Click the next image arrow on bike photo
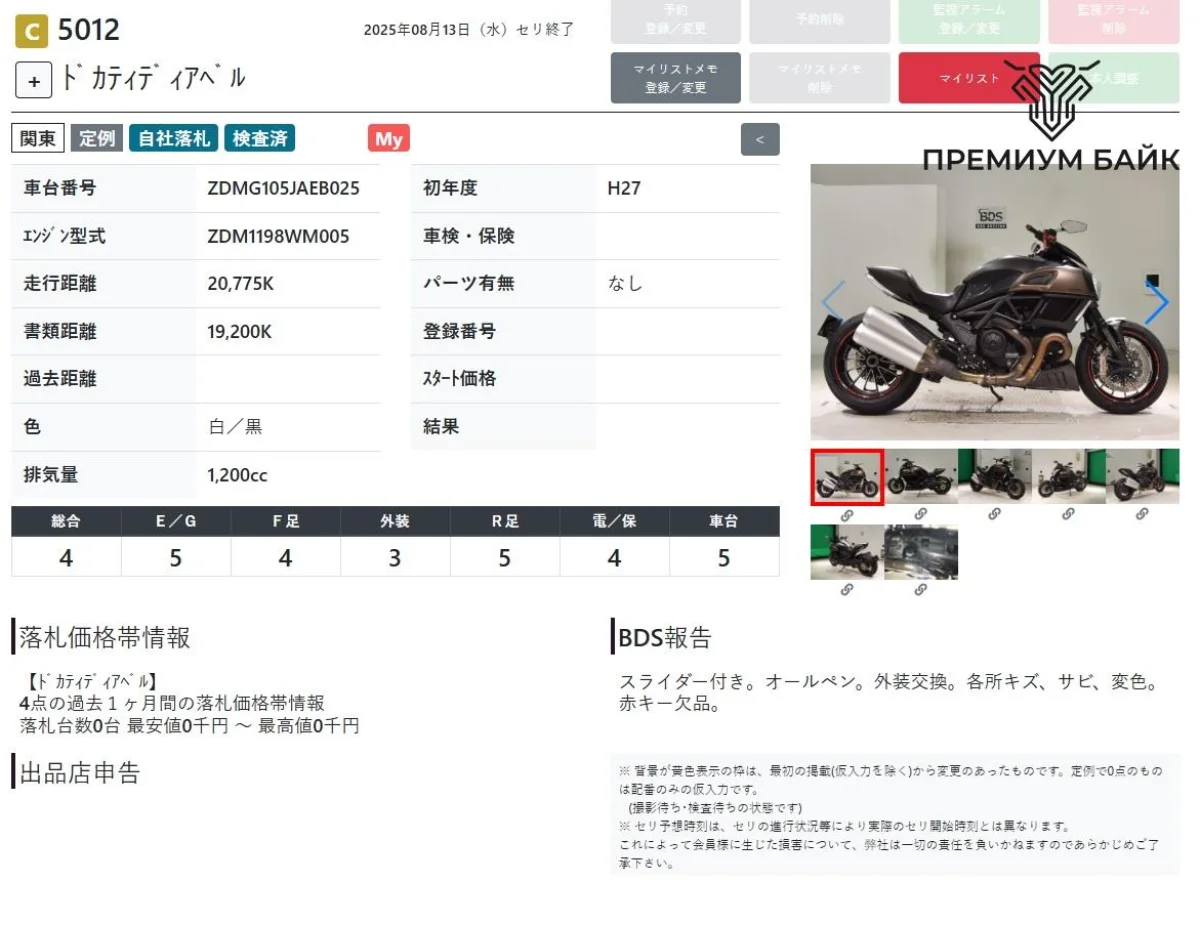1200x925 pixels. coord(1156,303)
